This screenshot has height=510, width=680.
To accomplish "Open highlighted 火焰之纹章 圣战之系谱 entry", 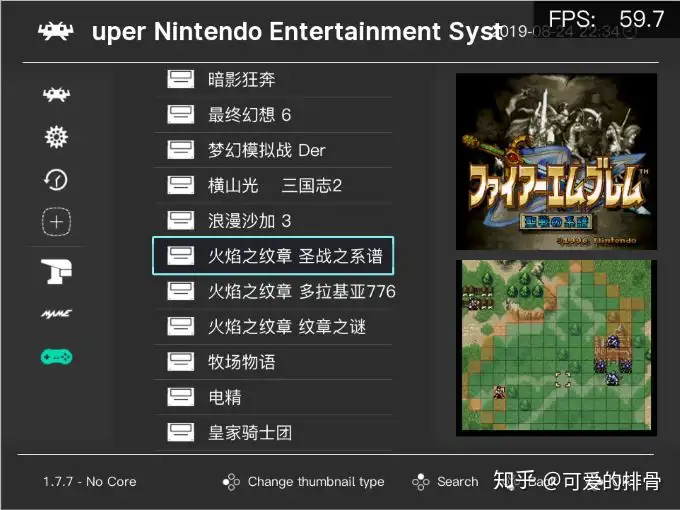I will [x=273, y=256].
